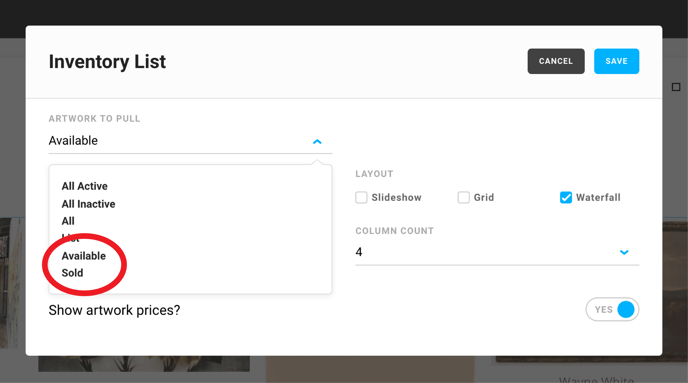Screen dimensions: 688x383
Task: Click the Waterfall layout label
Action: pyautogui.click(x=598, y=197)
